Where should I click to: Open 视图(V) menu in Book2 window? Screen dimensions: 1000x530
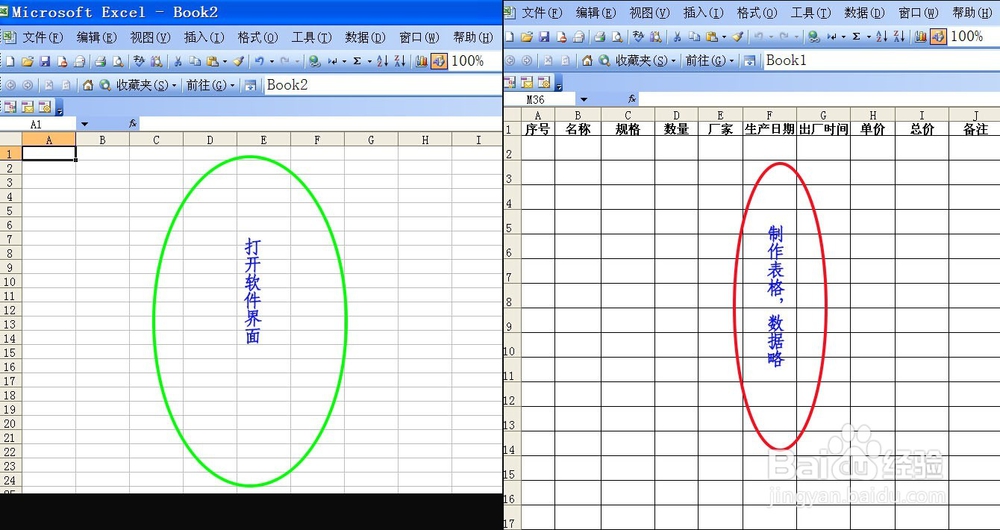(x=150, y=38)
